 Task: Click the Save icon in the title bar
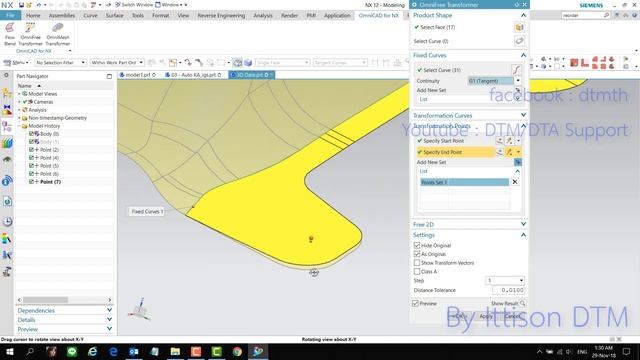[21, 5]
